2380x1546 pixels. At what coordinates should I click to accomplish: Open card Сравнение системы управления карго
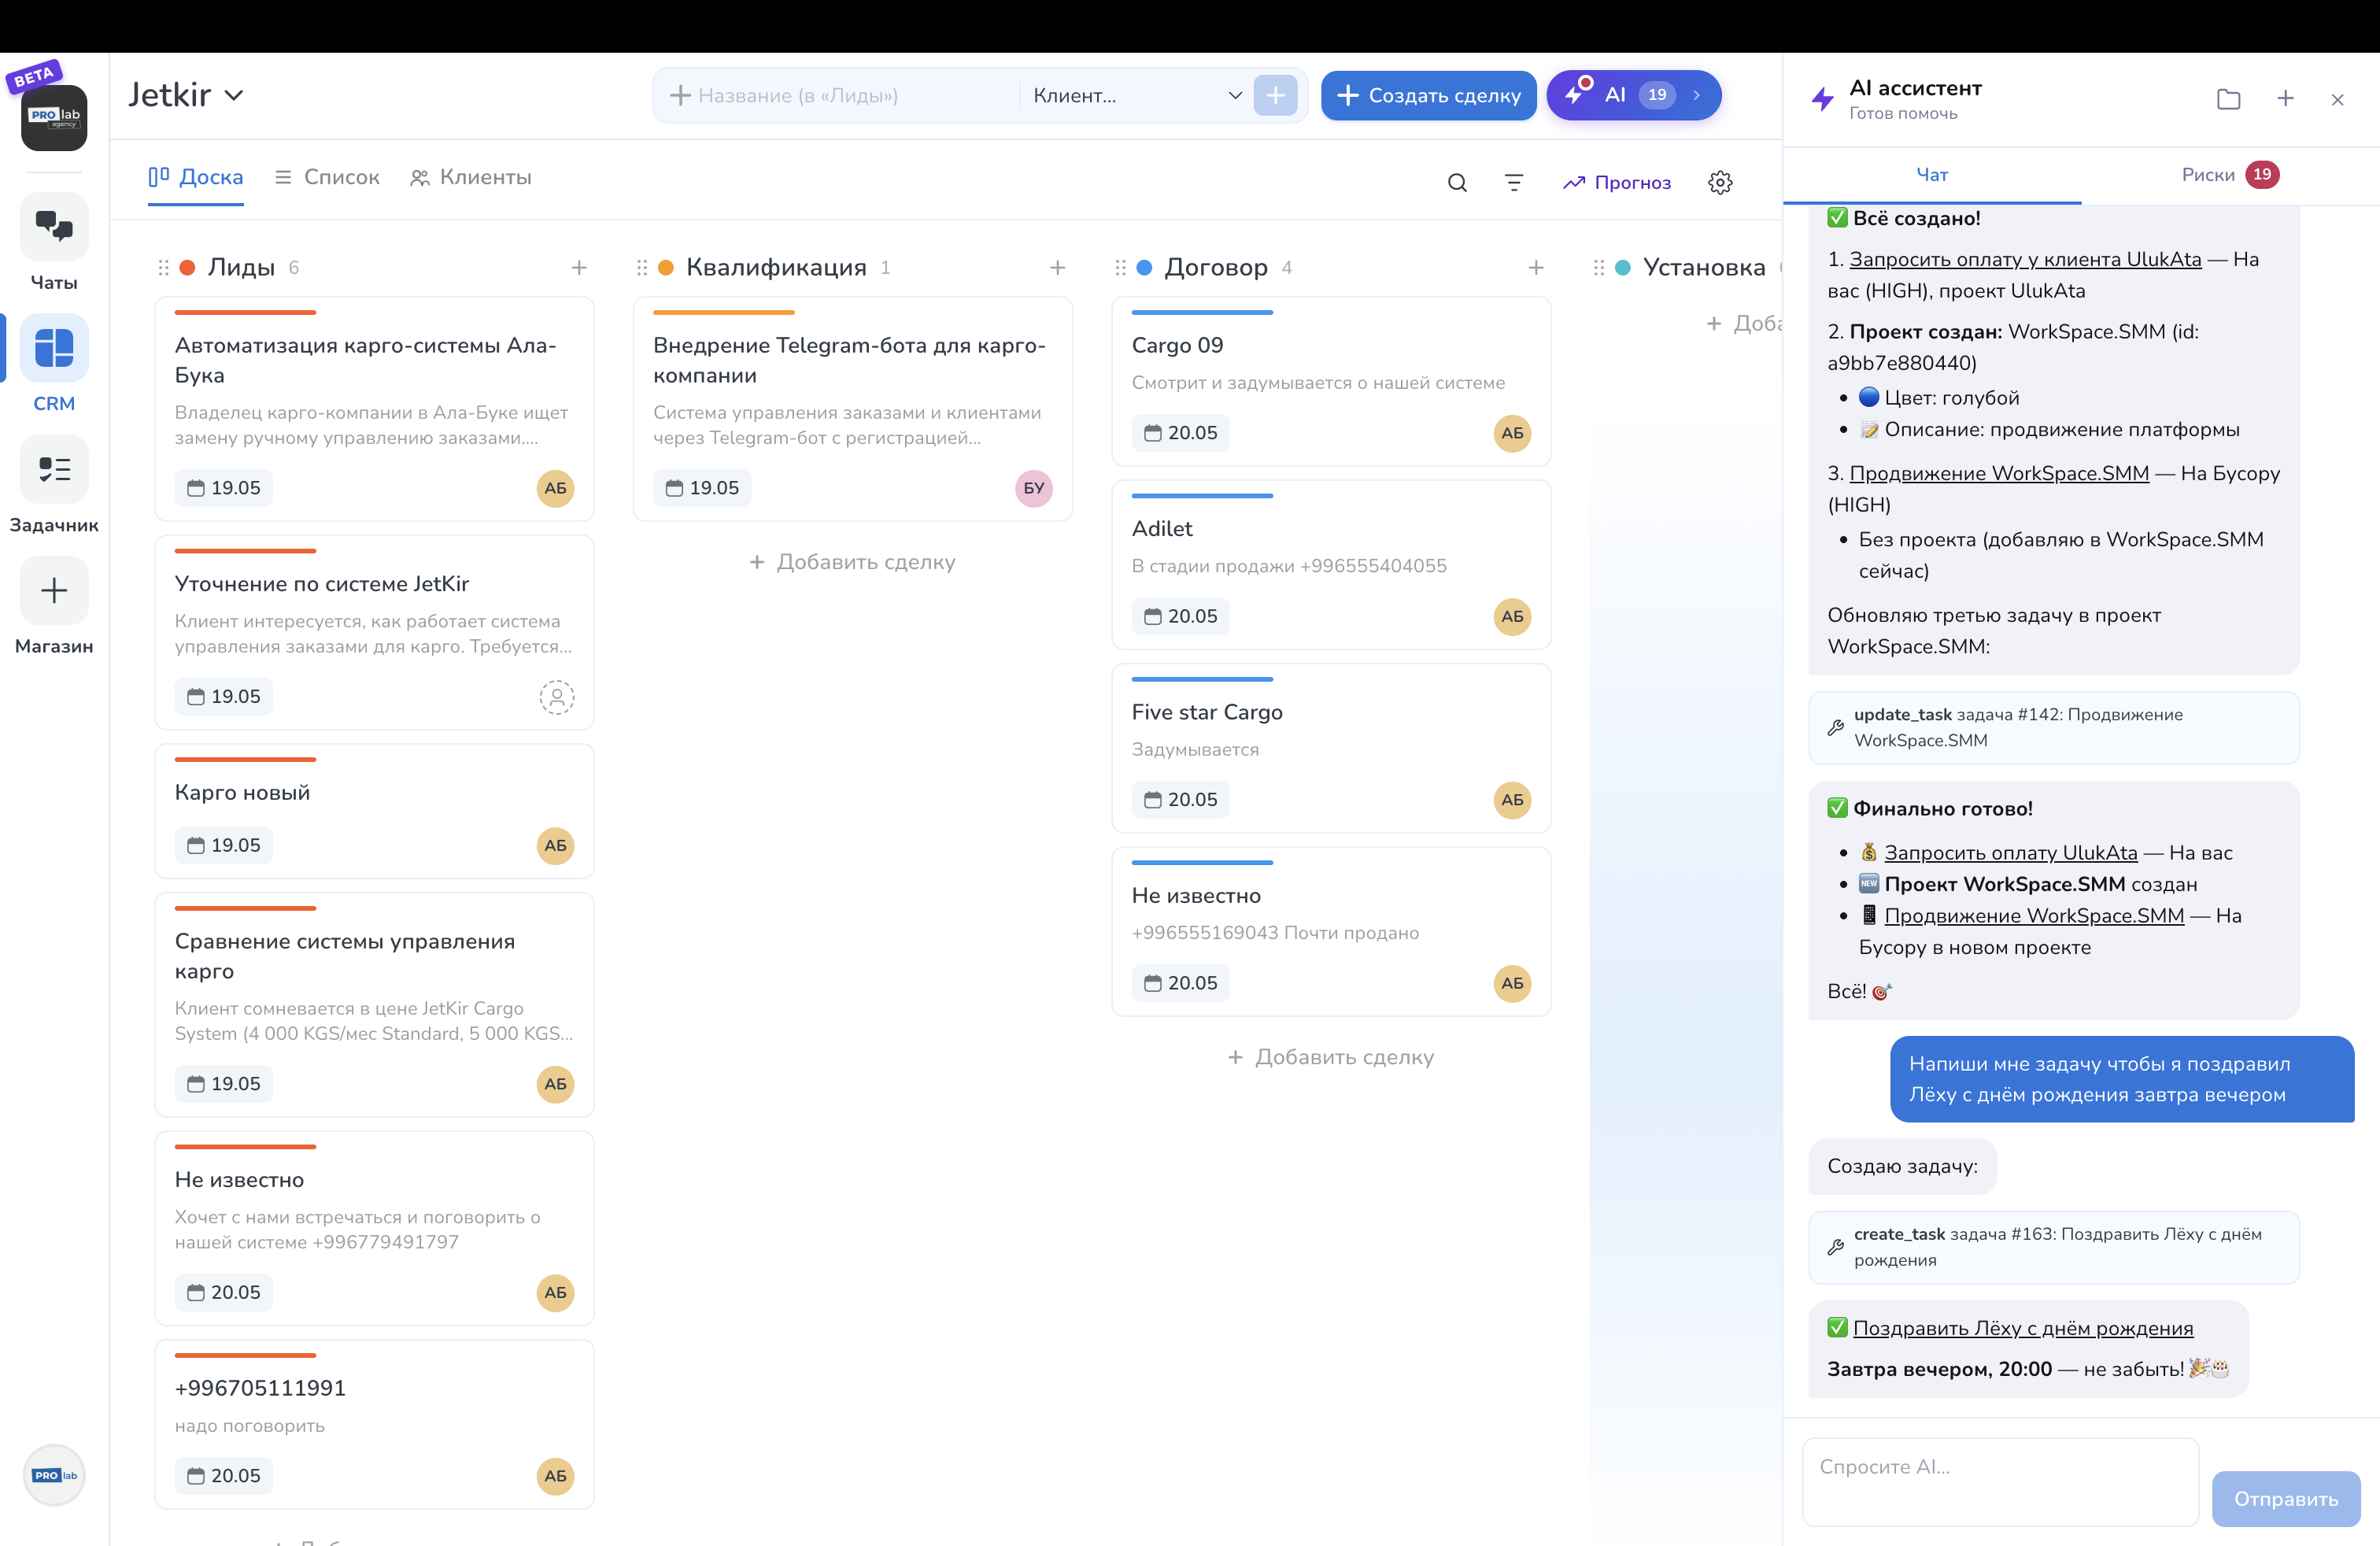click(x=374, y=1004)
